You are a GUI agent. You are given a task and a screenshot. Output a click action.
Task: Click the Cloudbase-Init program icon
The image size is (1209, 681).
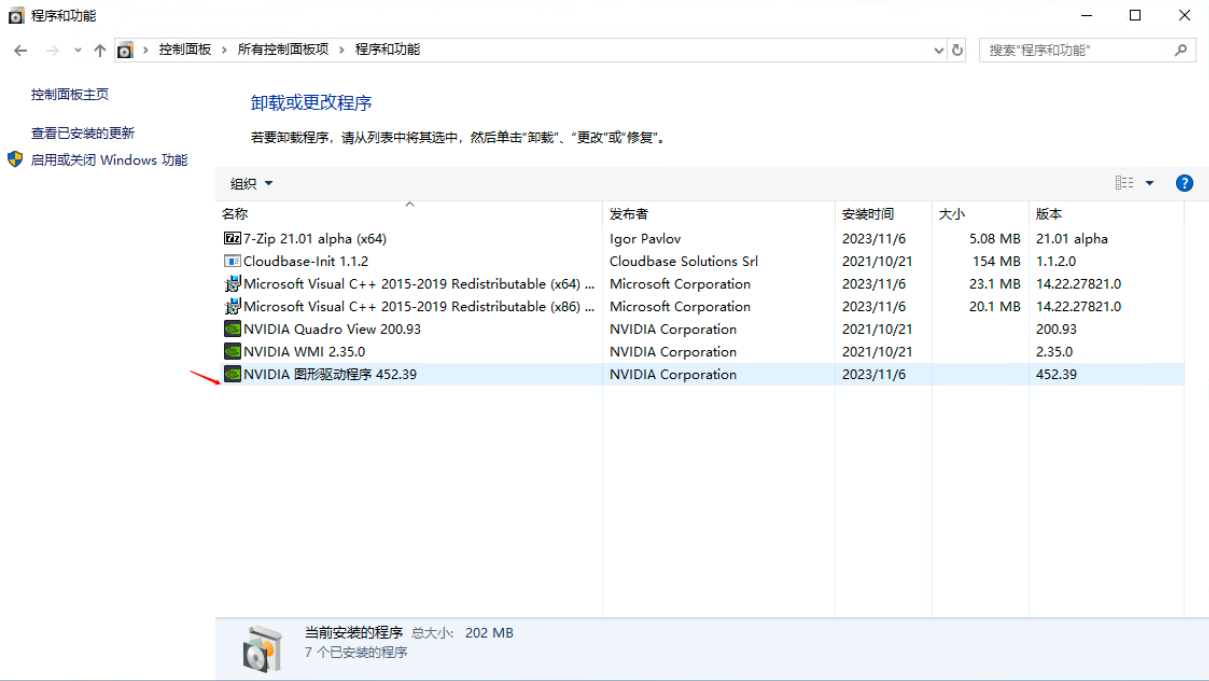click(x=232, y=261)
